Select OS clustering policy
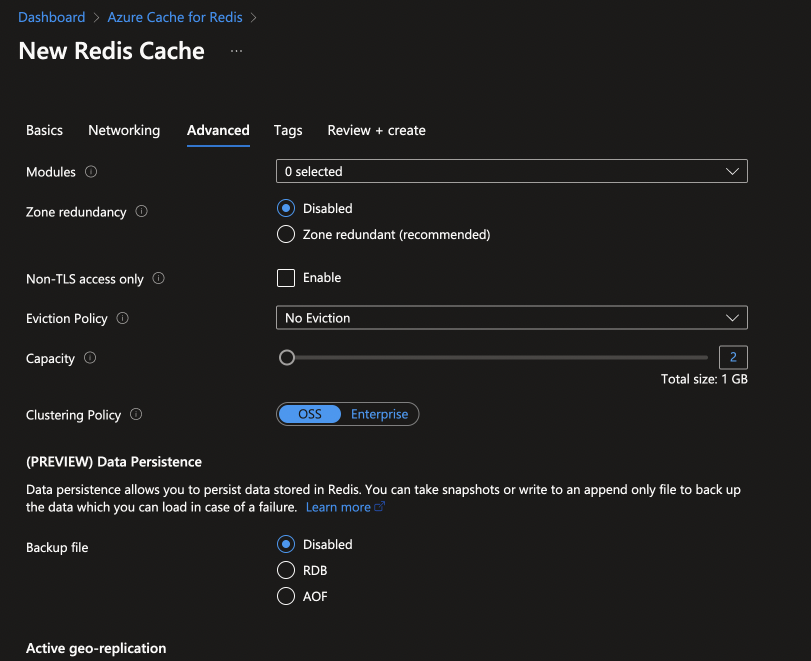 (x=310, y=414)
